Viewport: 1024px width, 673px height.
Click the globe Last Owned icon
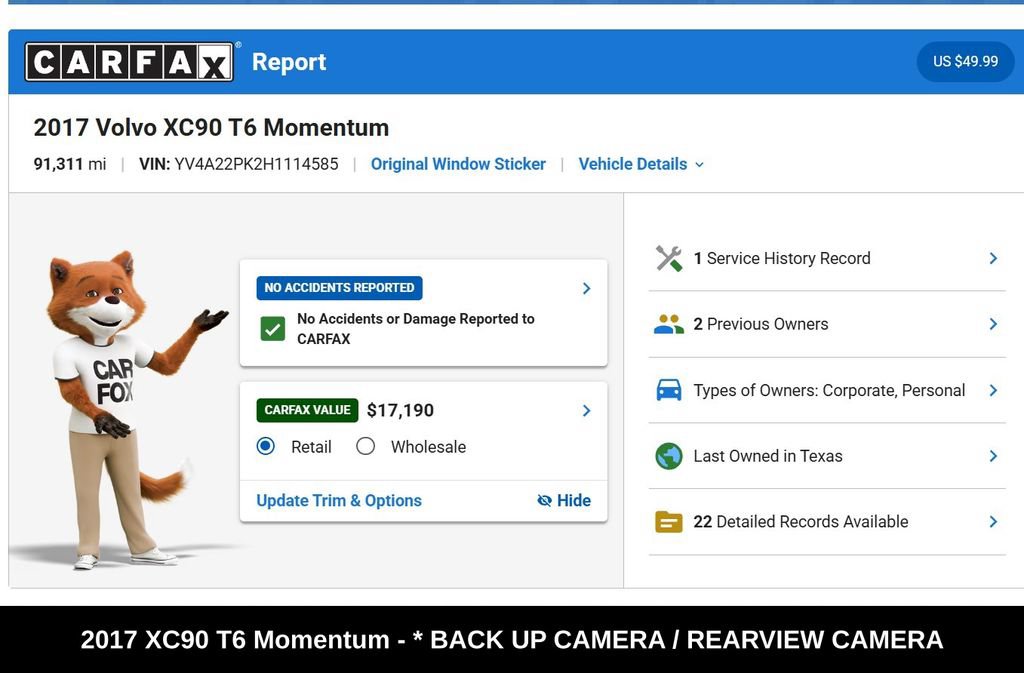click(669, 456)
